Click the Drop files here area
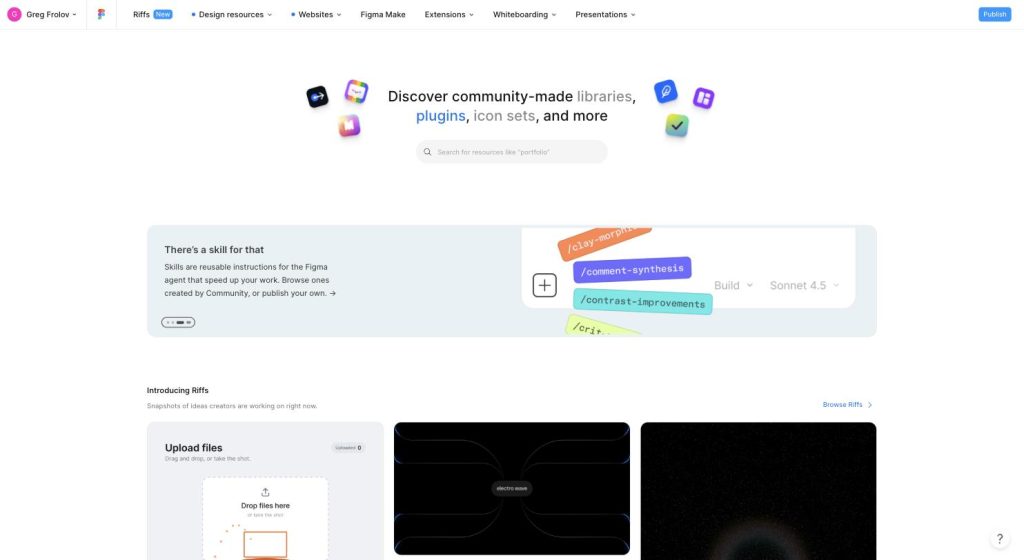Viewport: 1024px width, 560px height. coord(265,518)
